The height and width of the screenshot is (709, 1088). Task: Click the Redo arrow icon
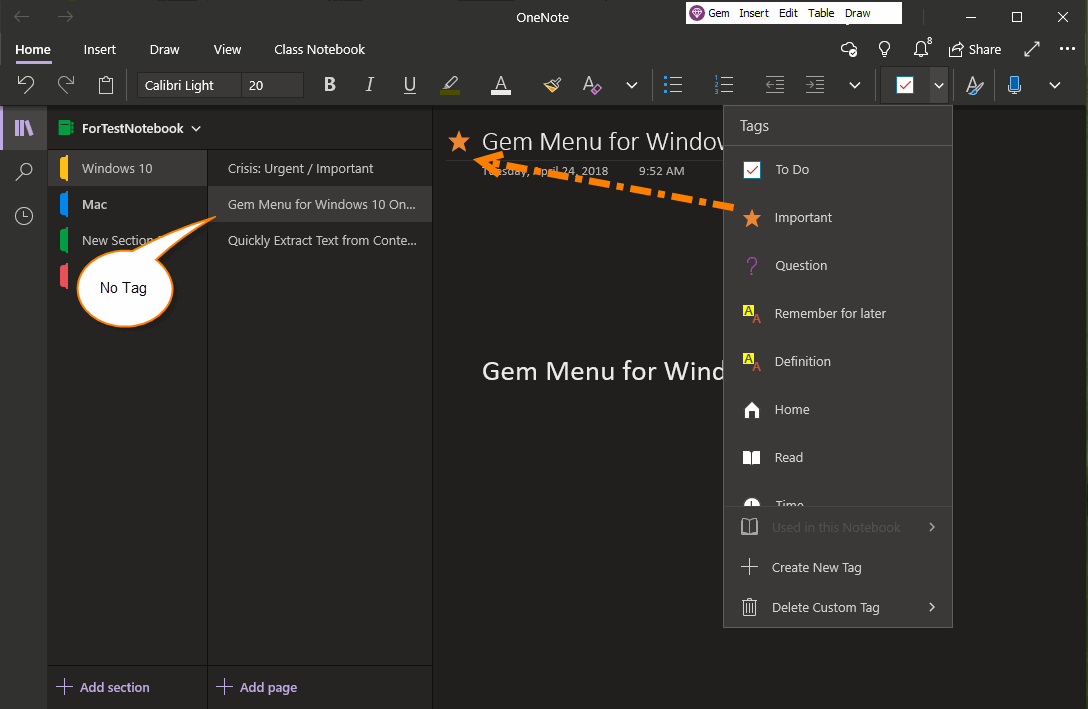coord(66,85)
